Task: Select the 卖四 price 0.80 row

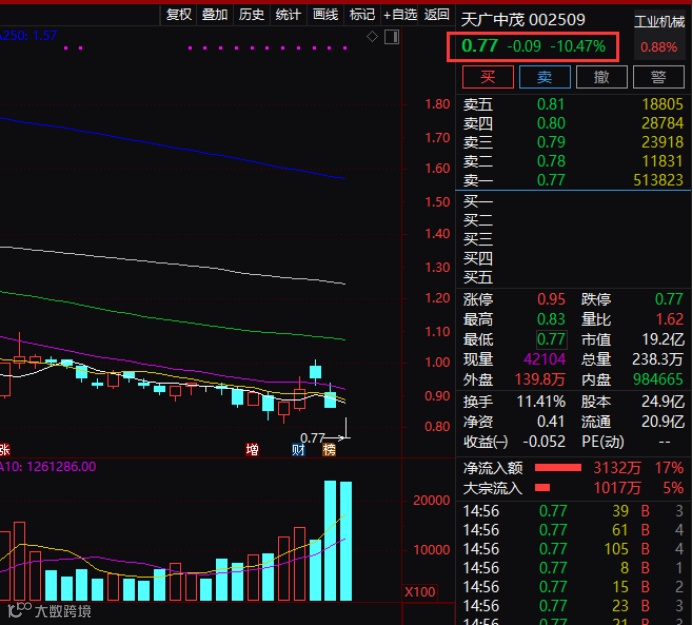Action: [x=573, y=123]
